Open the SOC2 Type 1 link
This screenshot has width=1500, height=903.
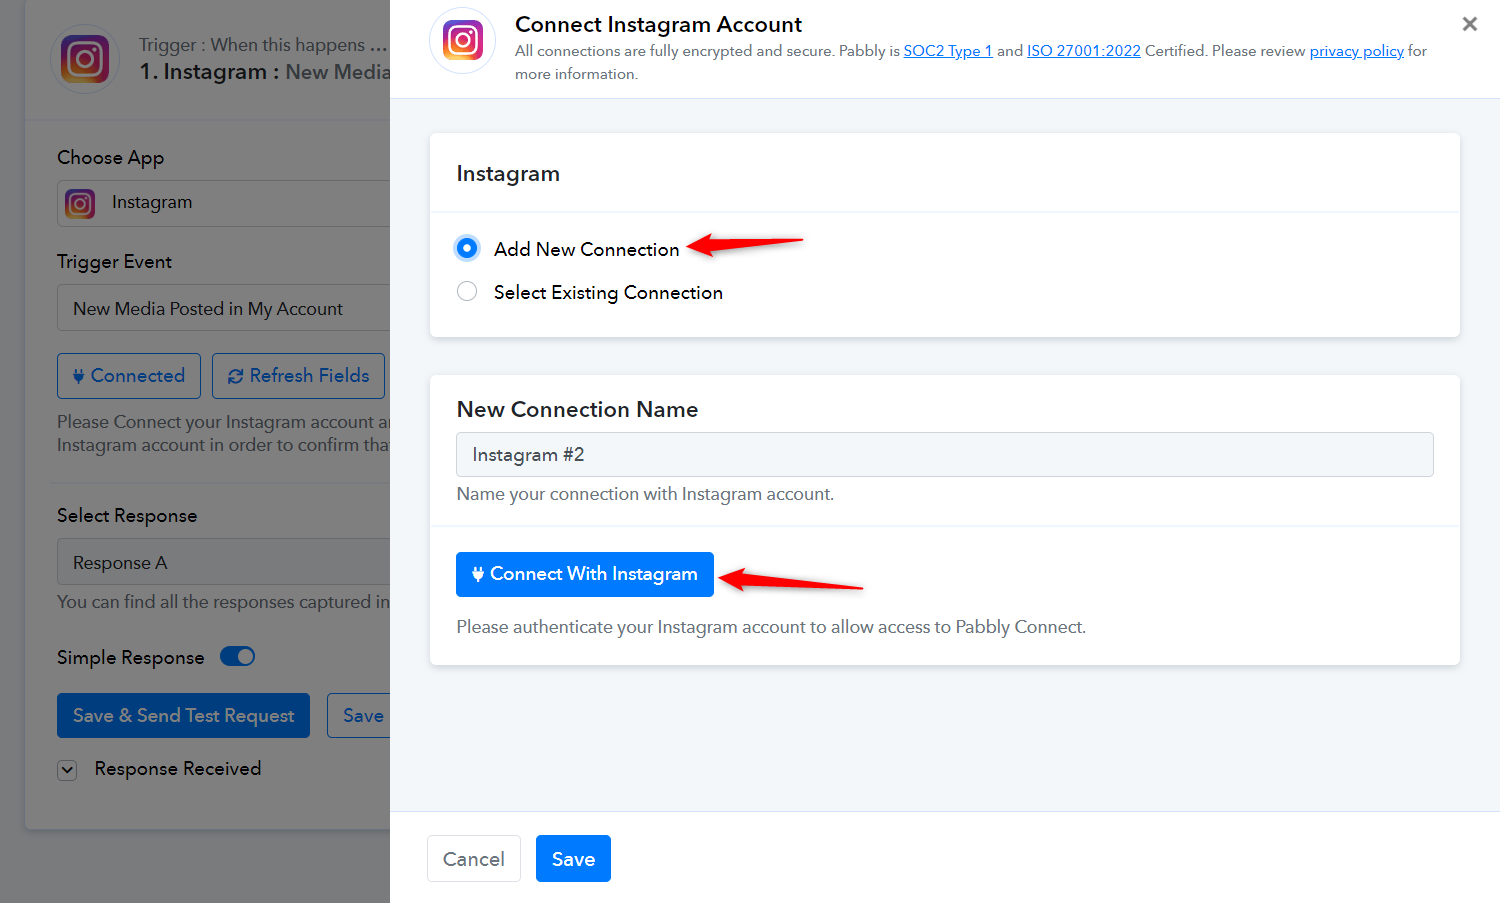tap(948, 51)
